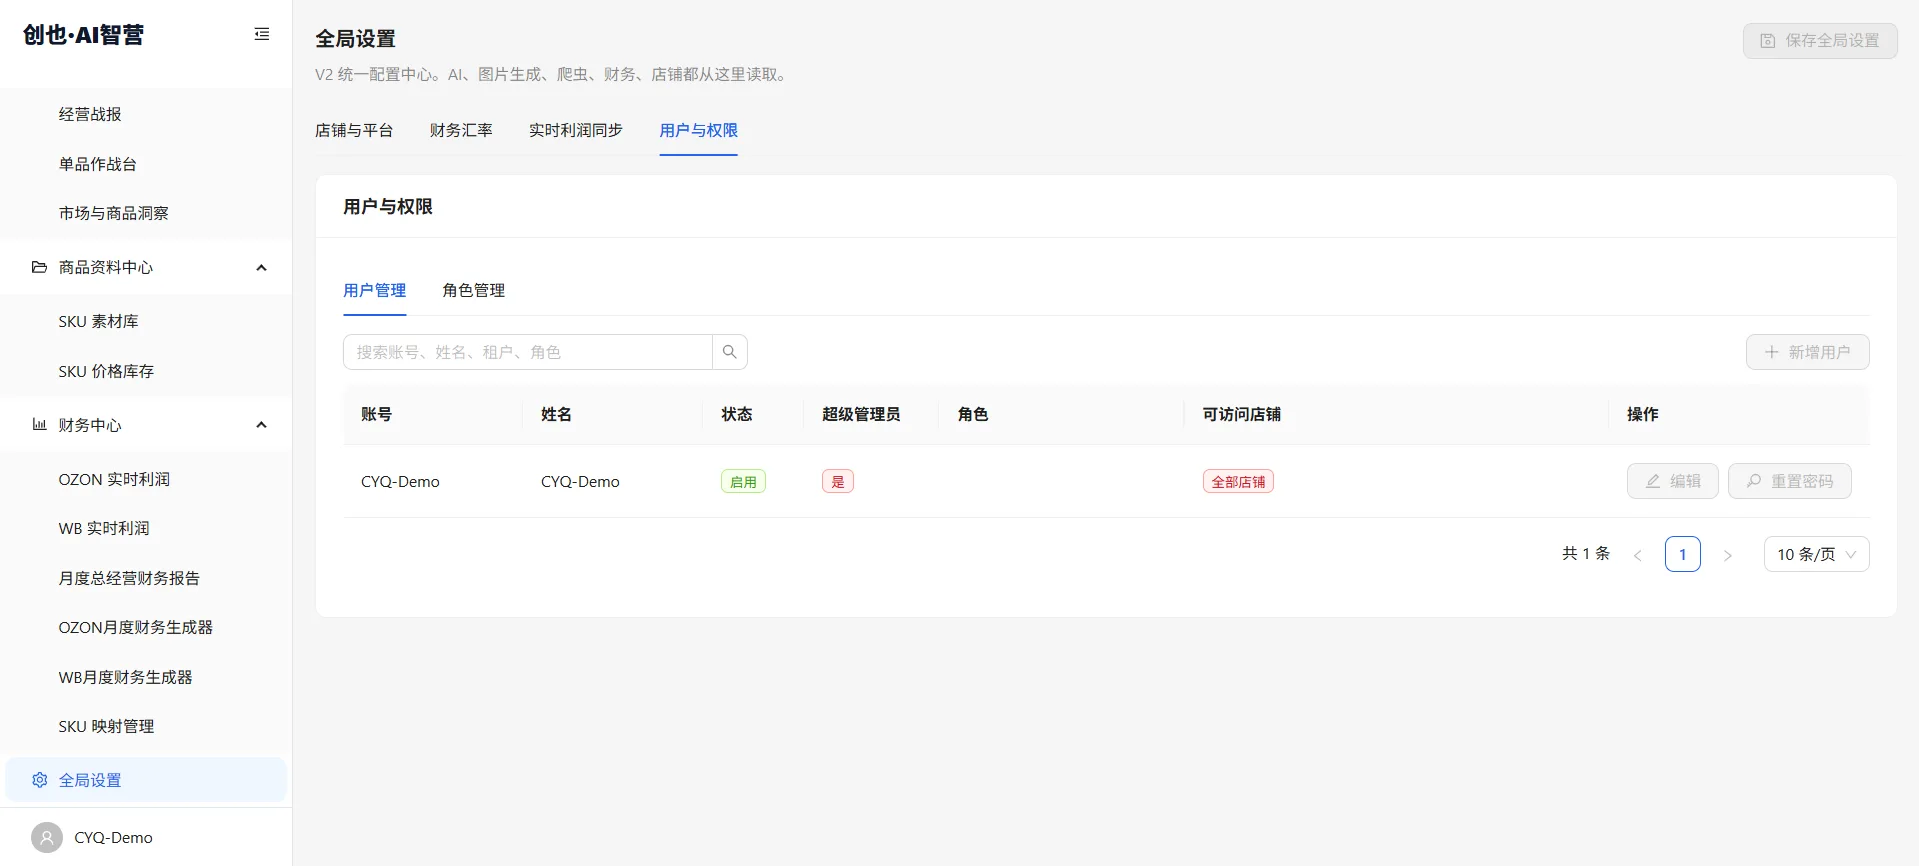The image size is (1919, 866).
Task: Open SKU 素材库 in sidebar
Action: click(x=146, y=321)
